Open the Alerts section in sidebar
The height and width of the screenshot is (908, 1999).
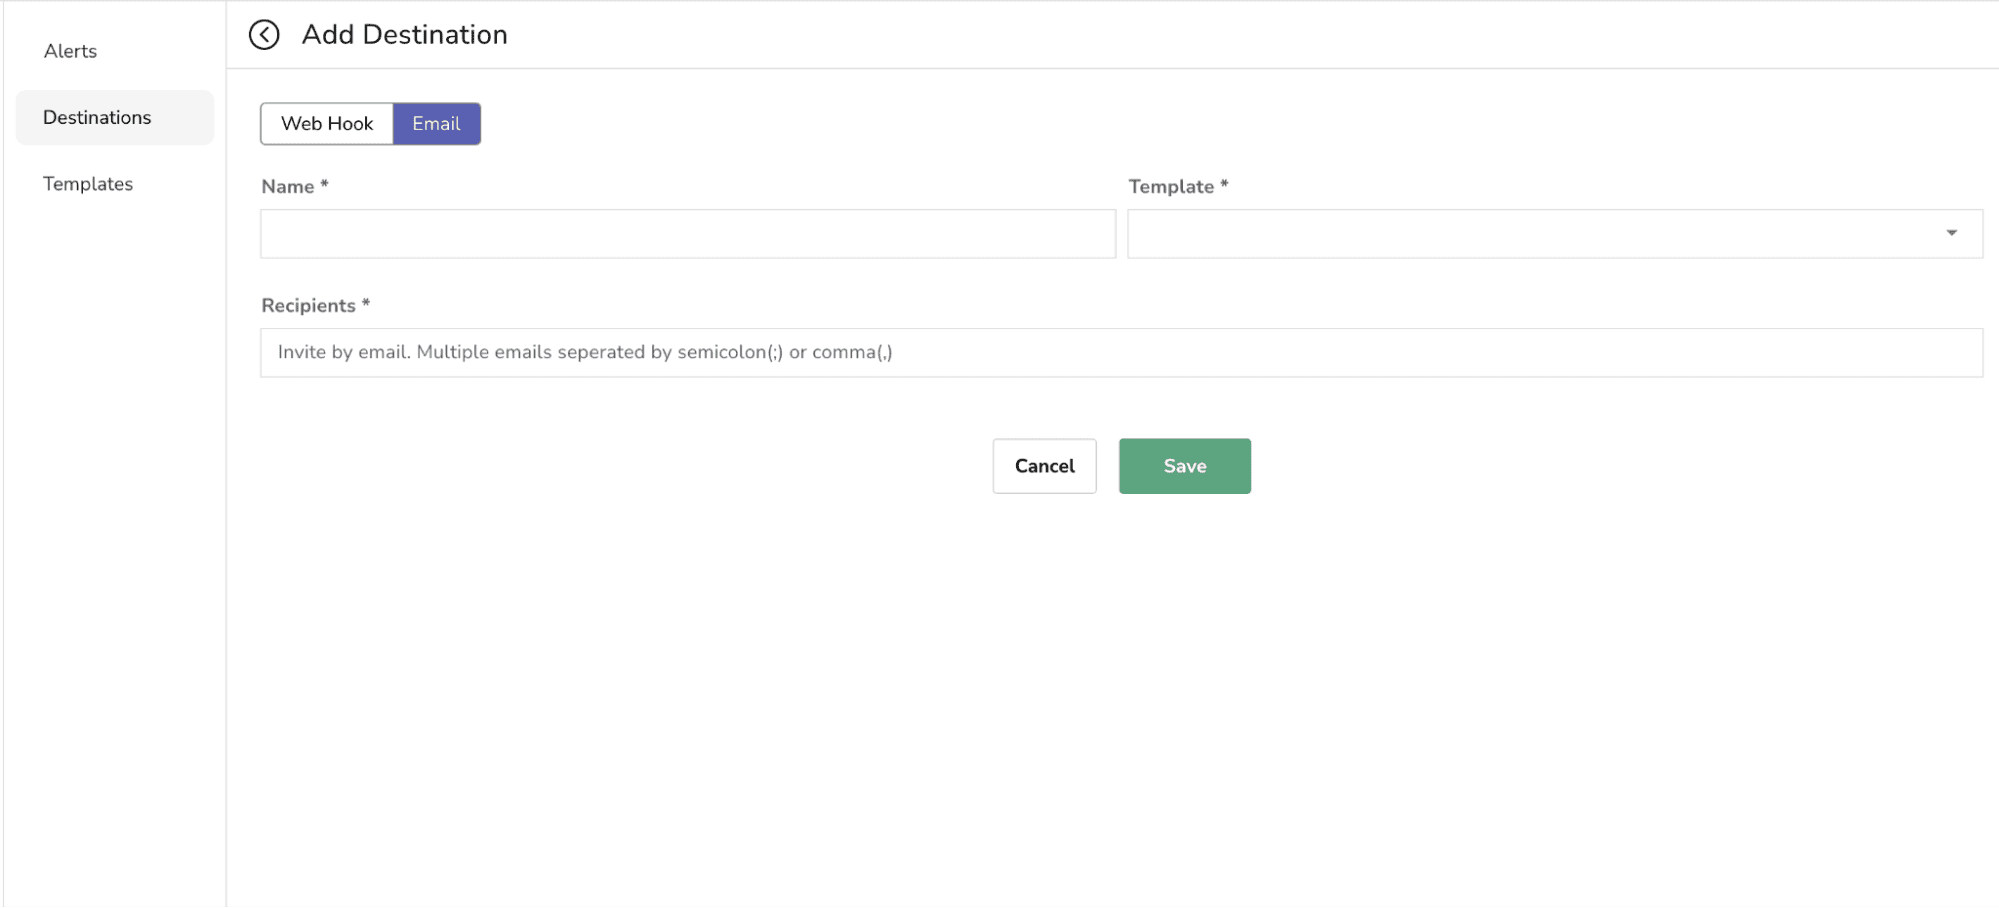[x=70, y=51]
